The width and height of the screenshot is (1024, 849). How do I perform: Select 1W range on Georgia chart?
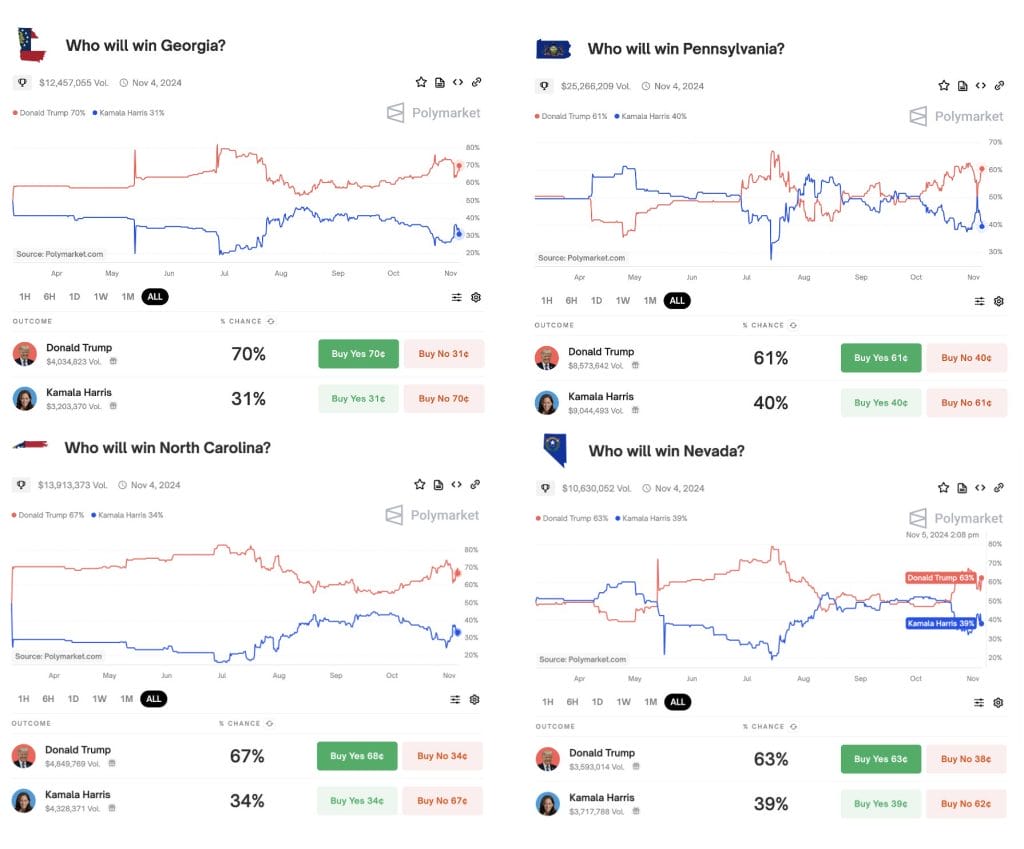(101, 296)
